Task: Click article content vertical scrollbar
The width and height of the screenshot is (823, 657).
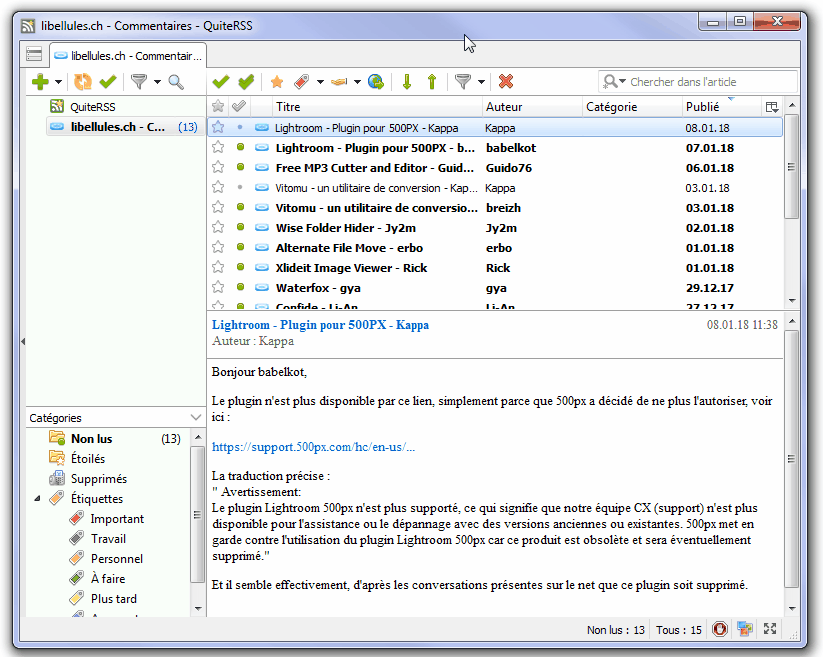Action: tap(792, 459)
